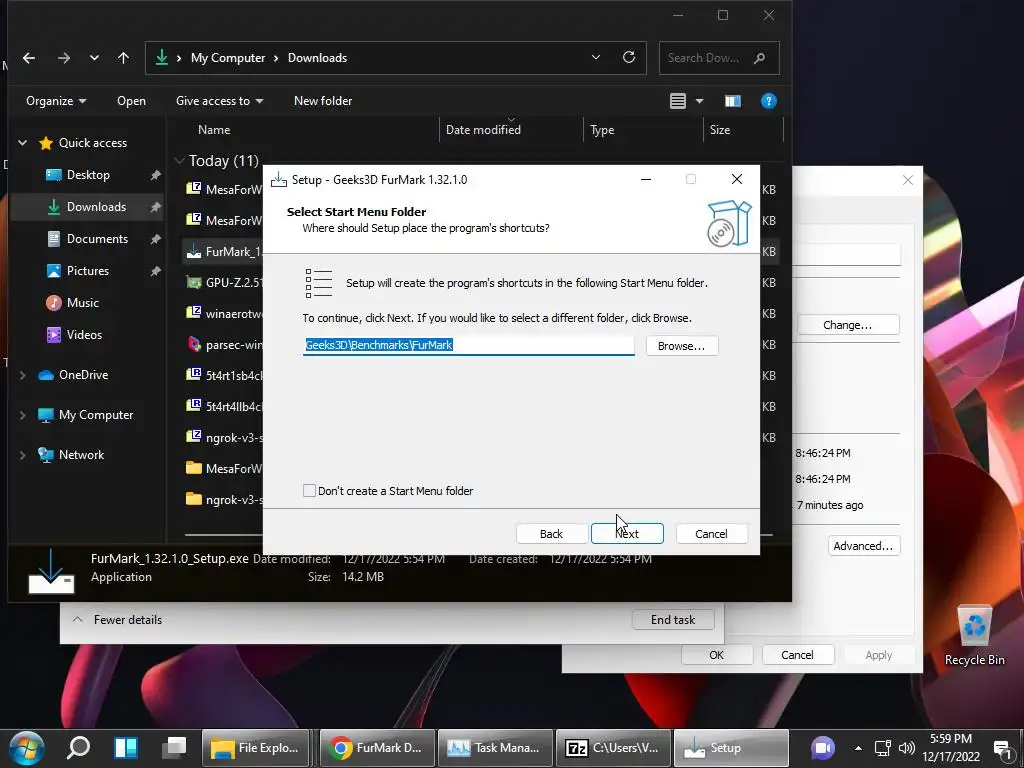This screenshot has width=1024, height=768.
Task: Select Downloads in navigation pane
Action: point(96,206)
